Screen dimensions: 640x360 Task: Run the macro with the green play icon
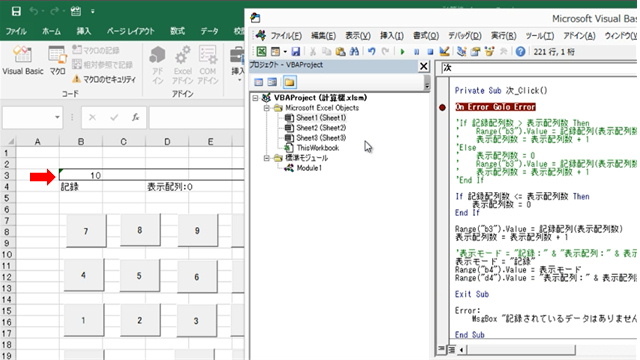402,52
